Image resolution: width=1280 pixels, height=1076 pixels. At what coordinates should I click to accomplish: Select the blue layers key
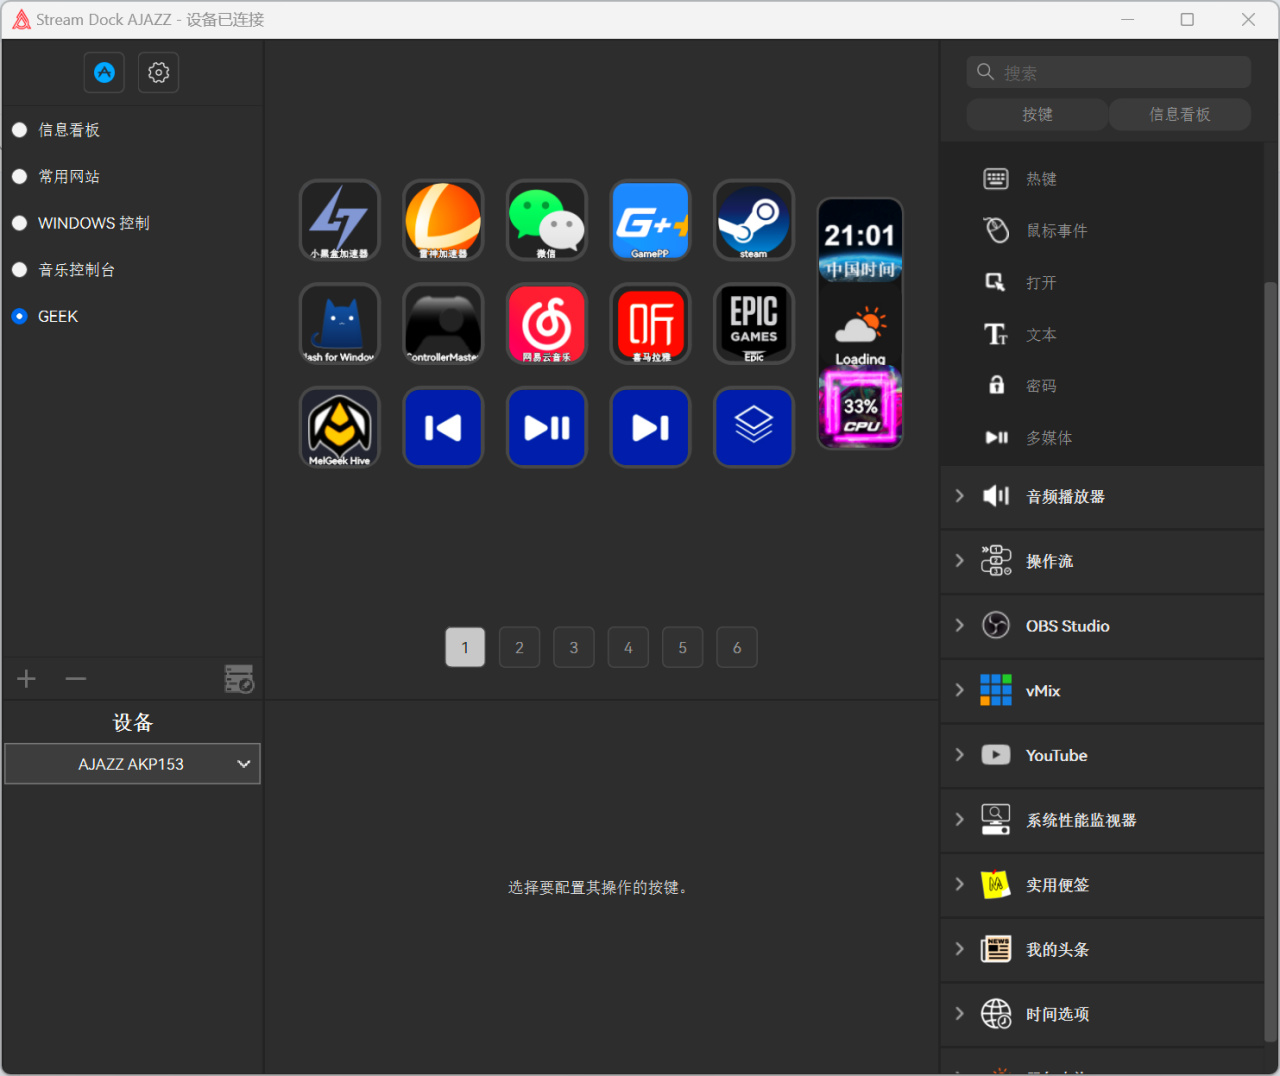click(x=754, y=428)
